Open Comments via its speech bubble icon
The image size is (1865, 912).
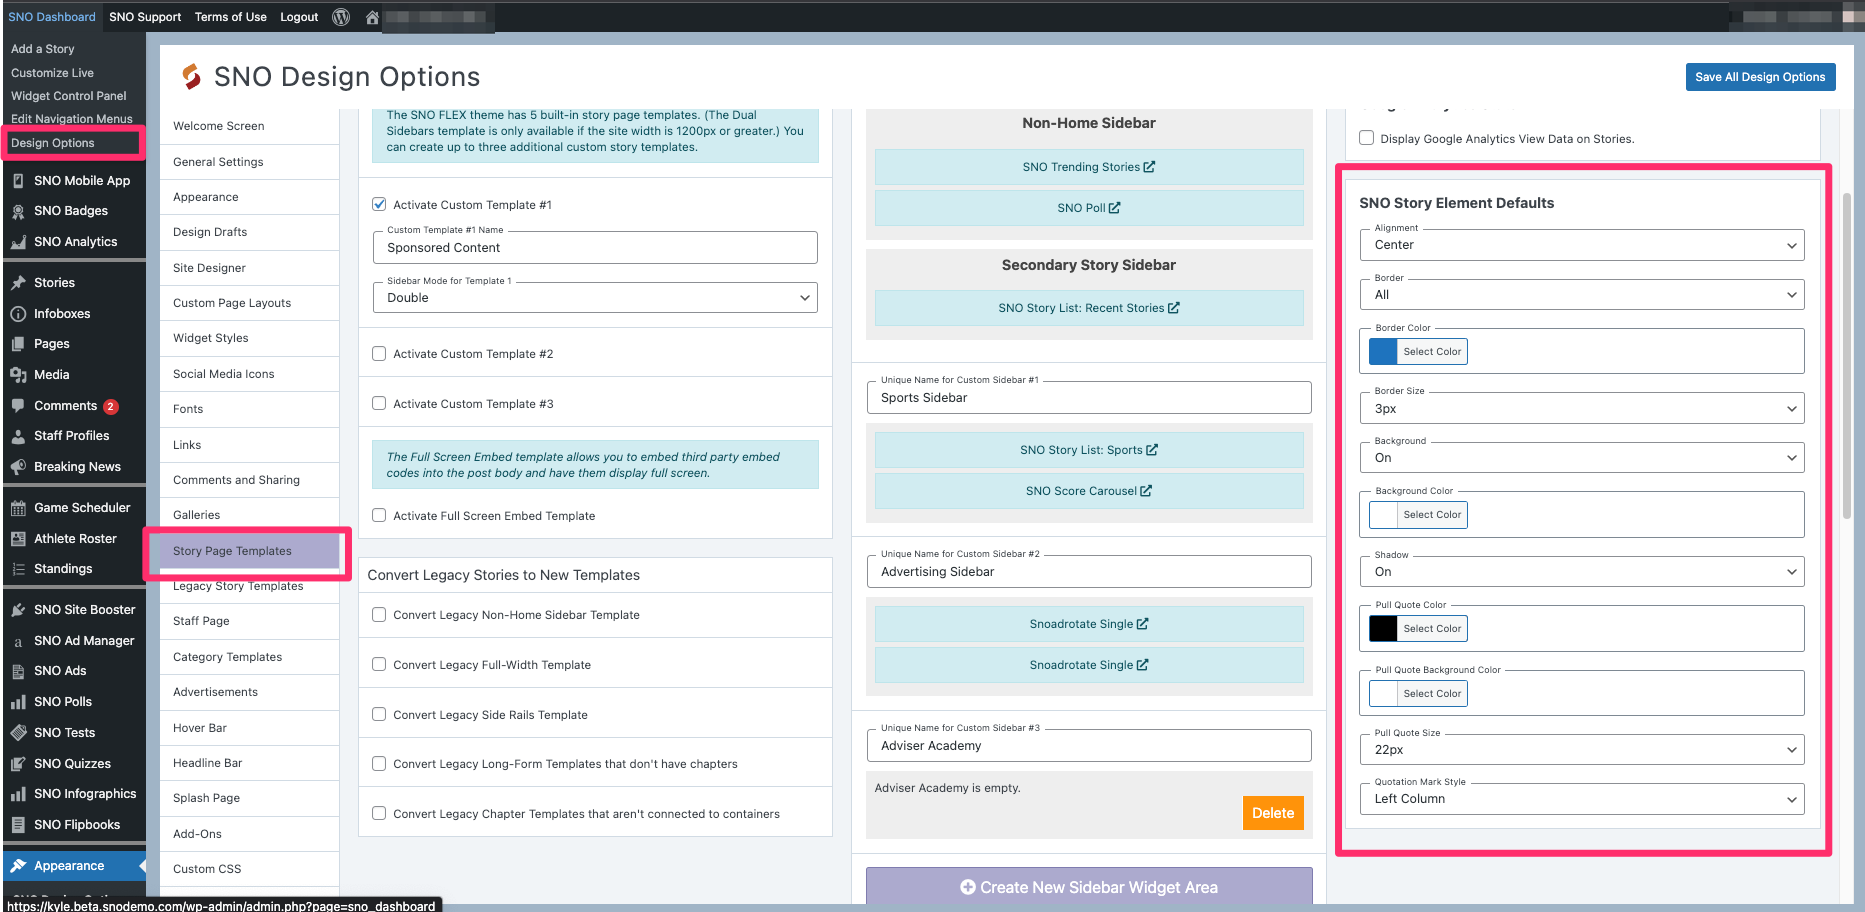click(18, 406)
